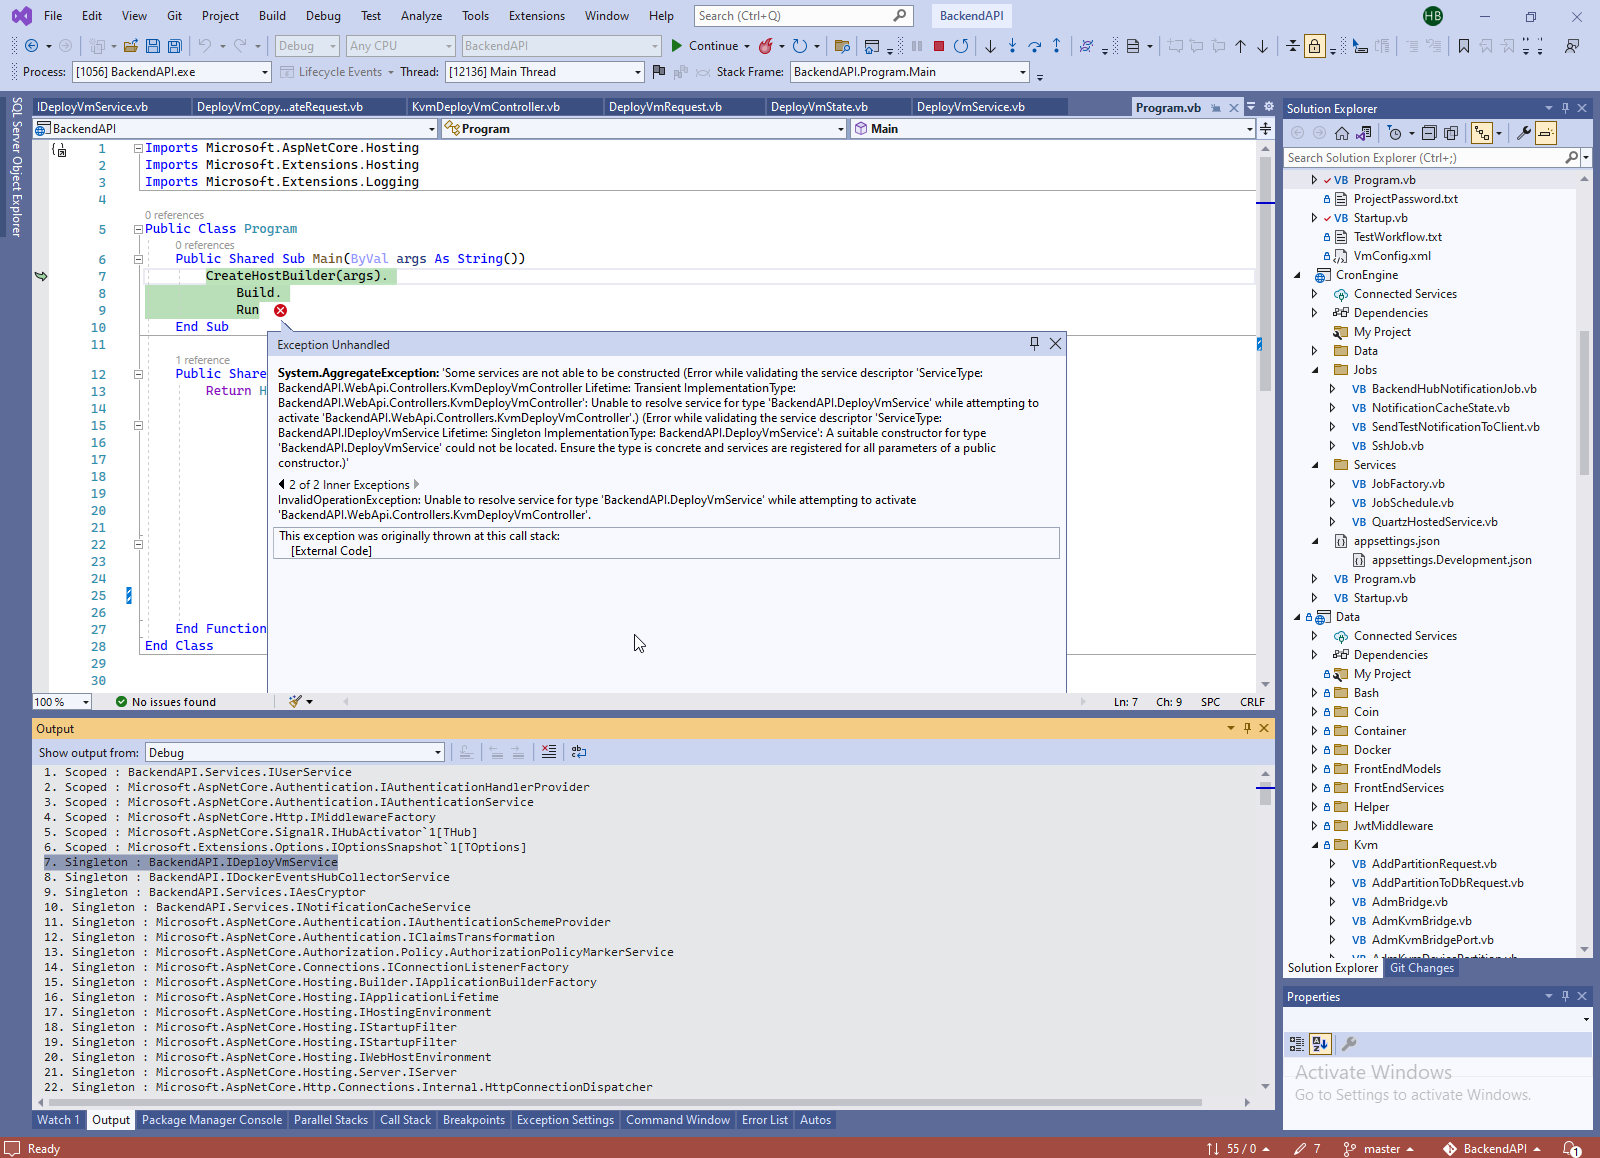Save the current file with the single floppy icon
Screen dimensions: 1600x1158
[153, 46]
